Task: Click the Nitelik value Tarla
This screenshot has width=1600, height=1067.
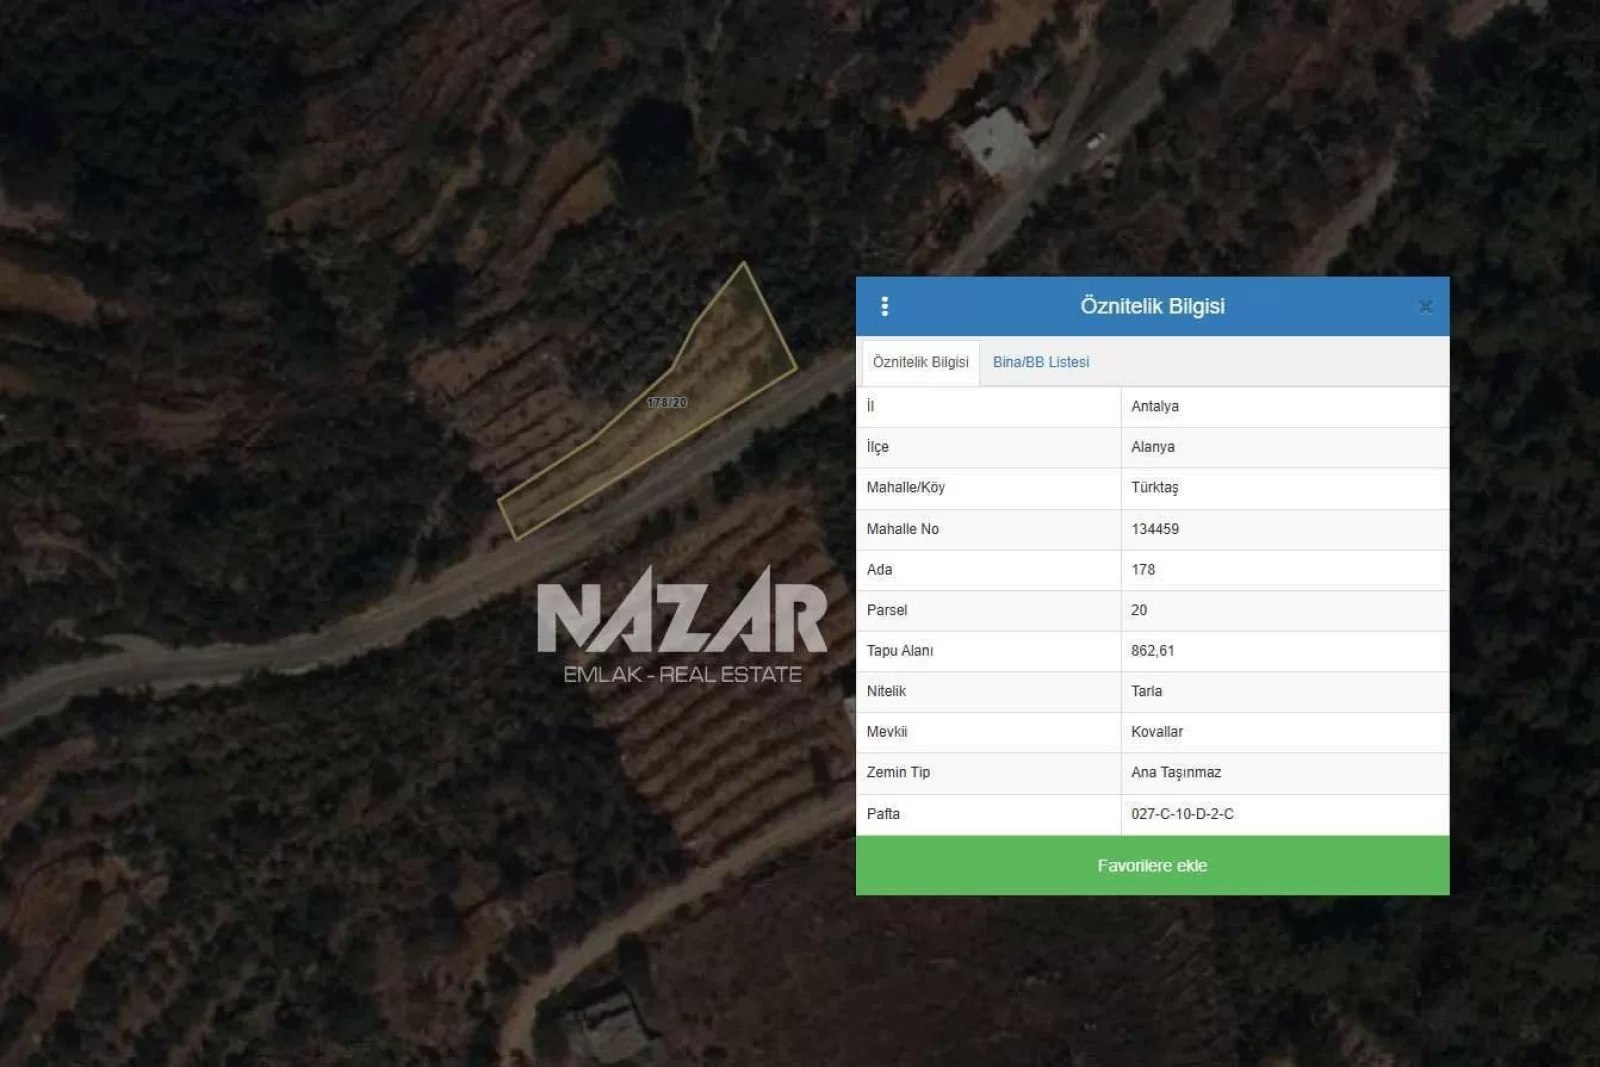Action: (x=1147, y=691)
